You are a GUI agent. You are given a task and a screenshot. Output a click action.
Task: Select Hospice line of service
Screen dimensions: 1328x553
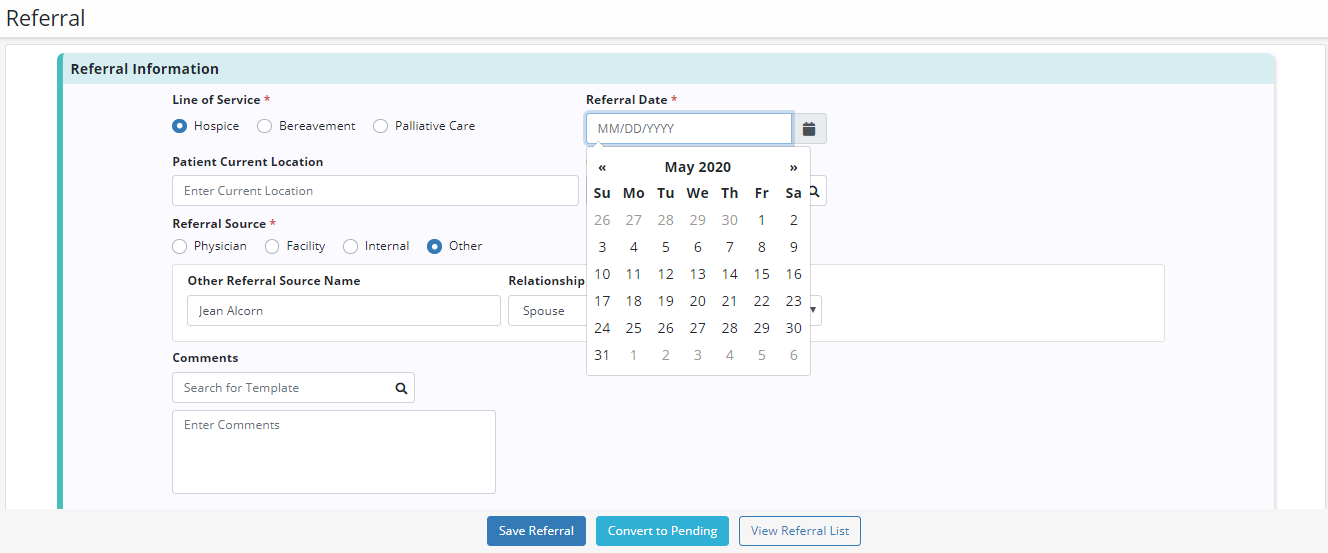click(180, 126)
